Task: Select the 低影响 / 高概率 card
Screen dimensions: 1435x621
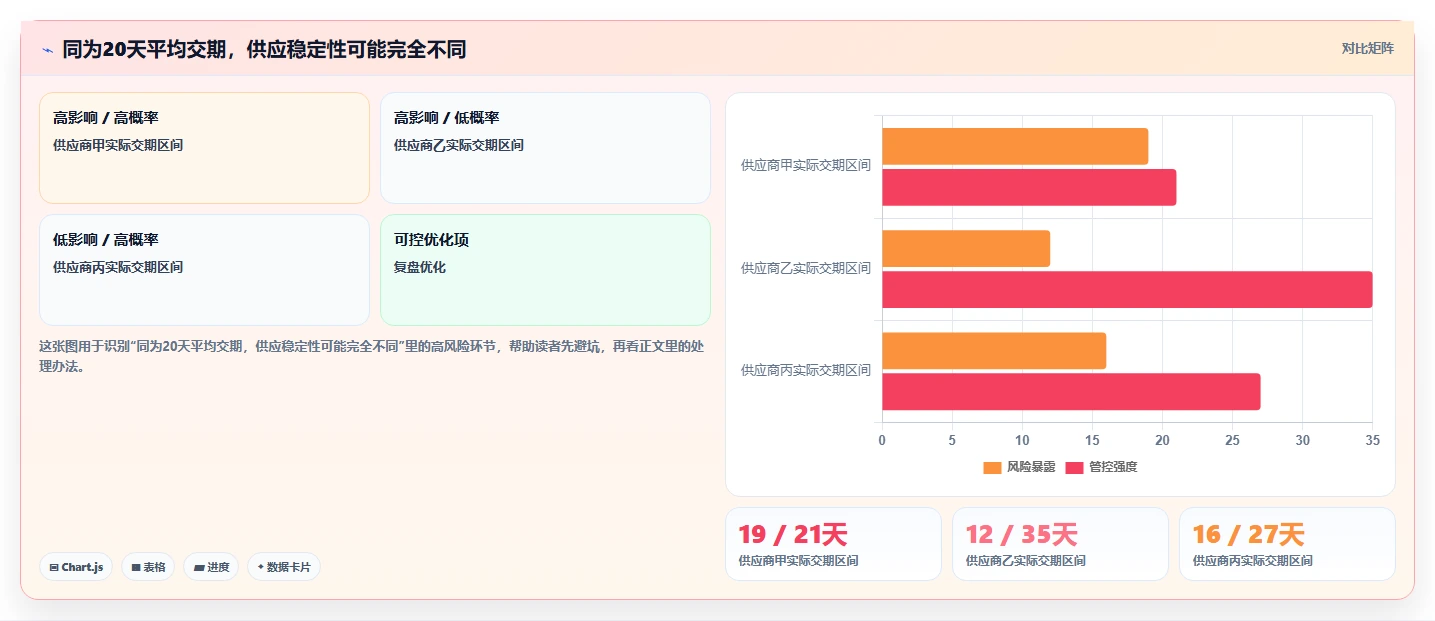Action: [204, 270]
